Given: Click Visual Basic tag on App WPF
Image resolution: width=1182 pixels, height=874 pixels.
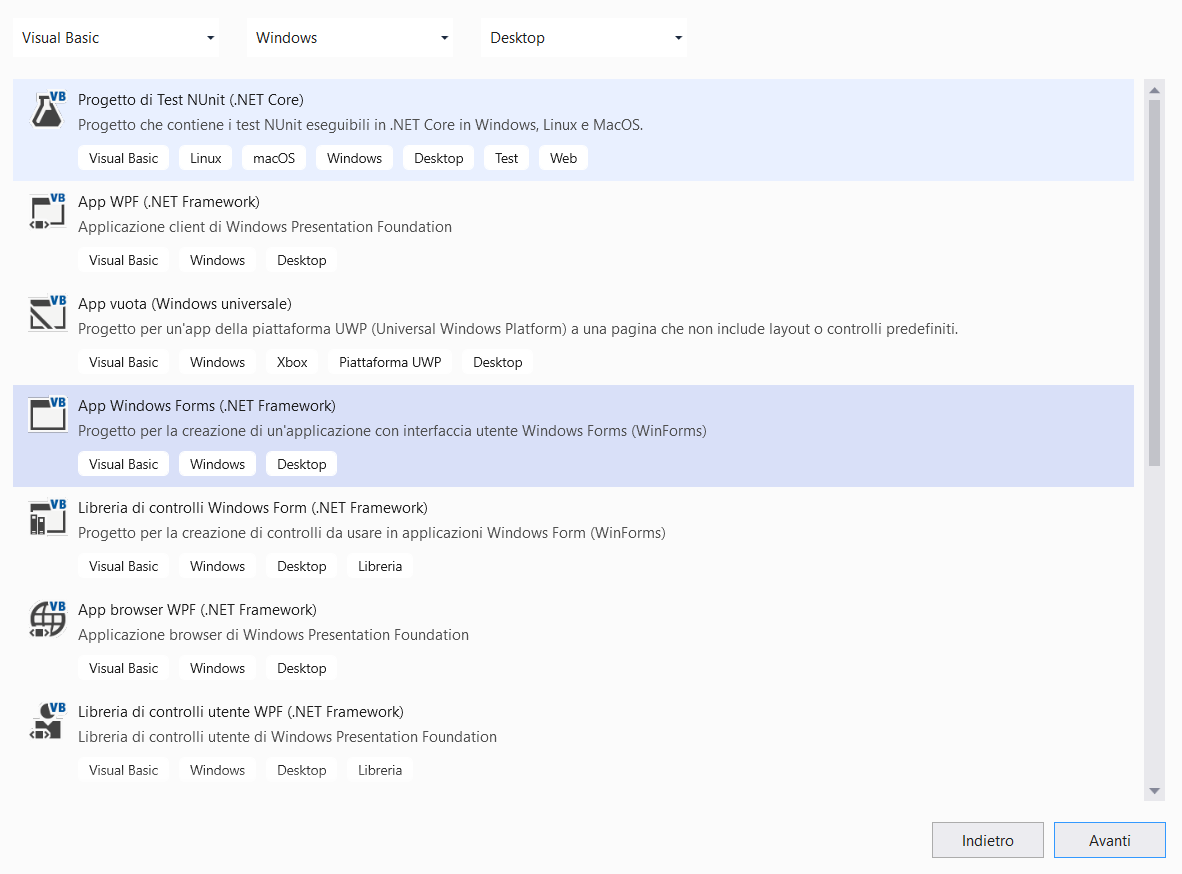Looking at the screenshot, I should coord(124,260).
